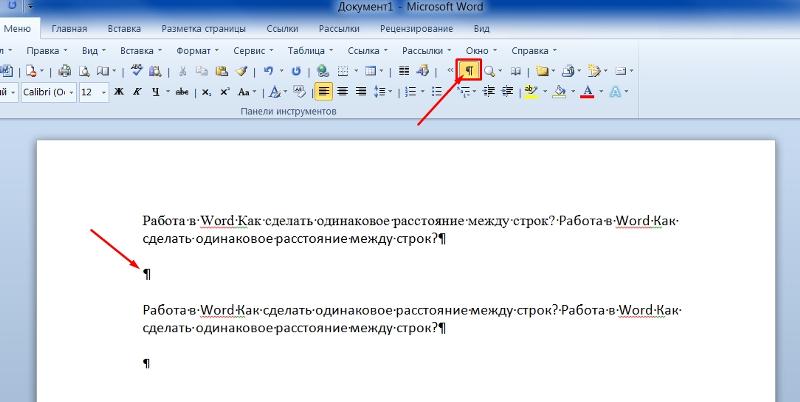The height and width of the screenshot is (402, 800).
Task: Click the Research books icon
Action: [x=155, y=71]
